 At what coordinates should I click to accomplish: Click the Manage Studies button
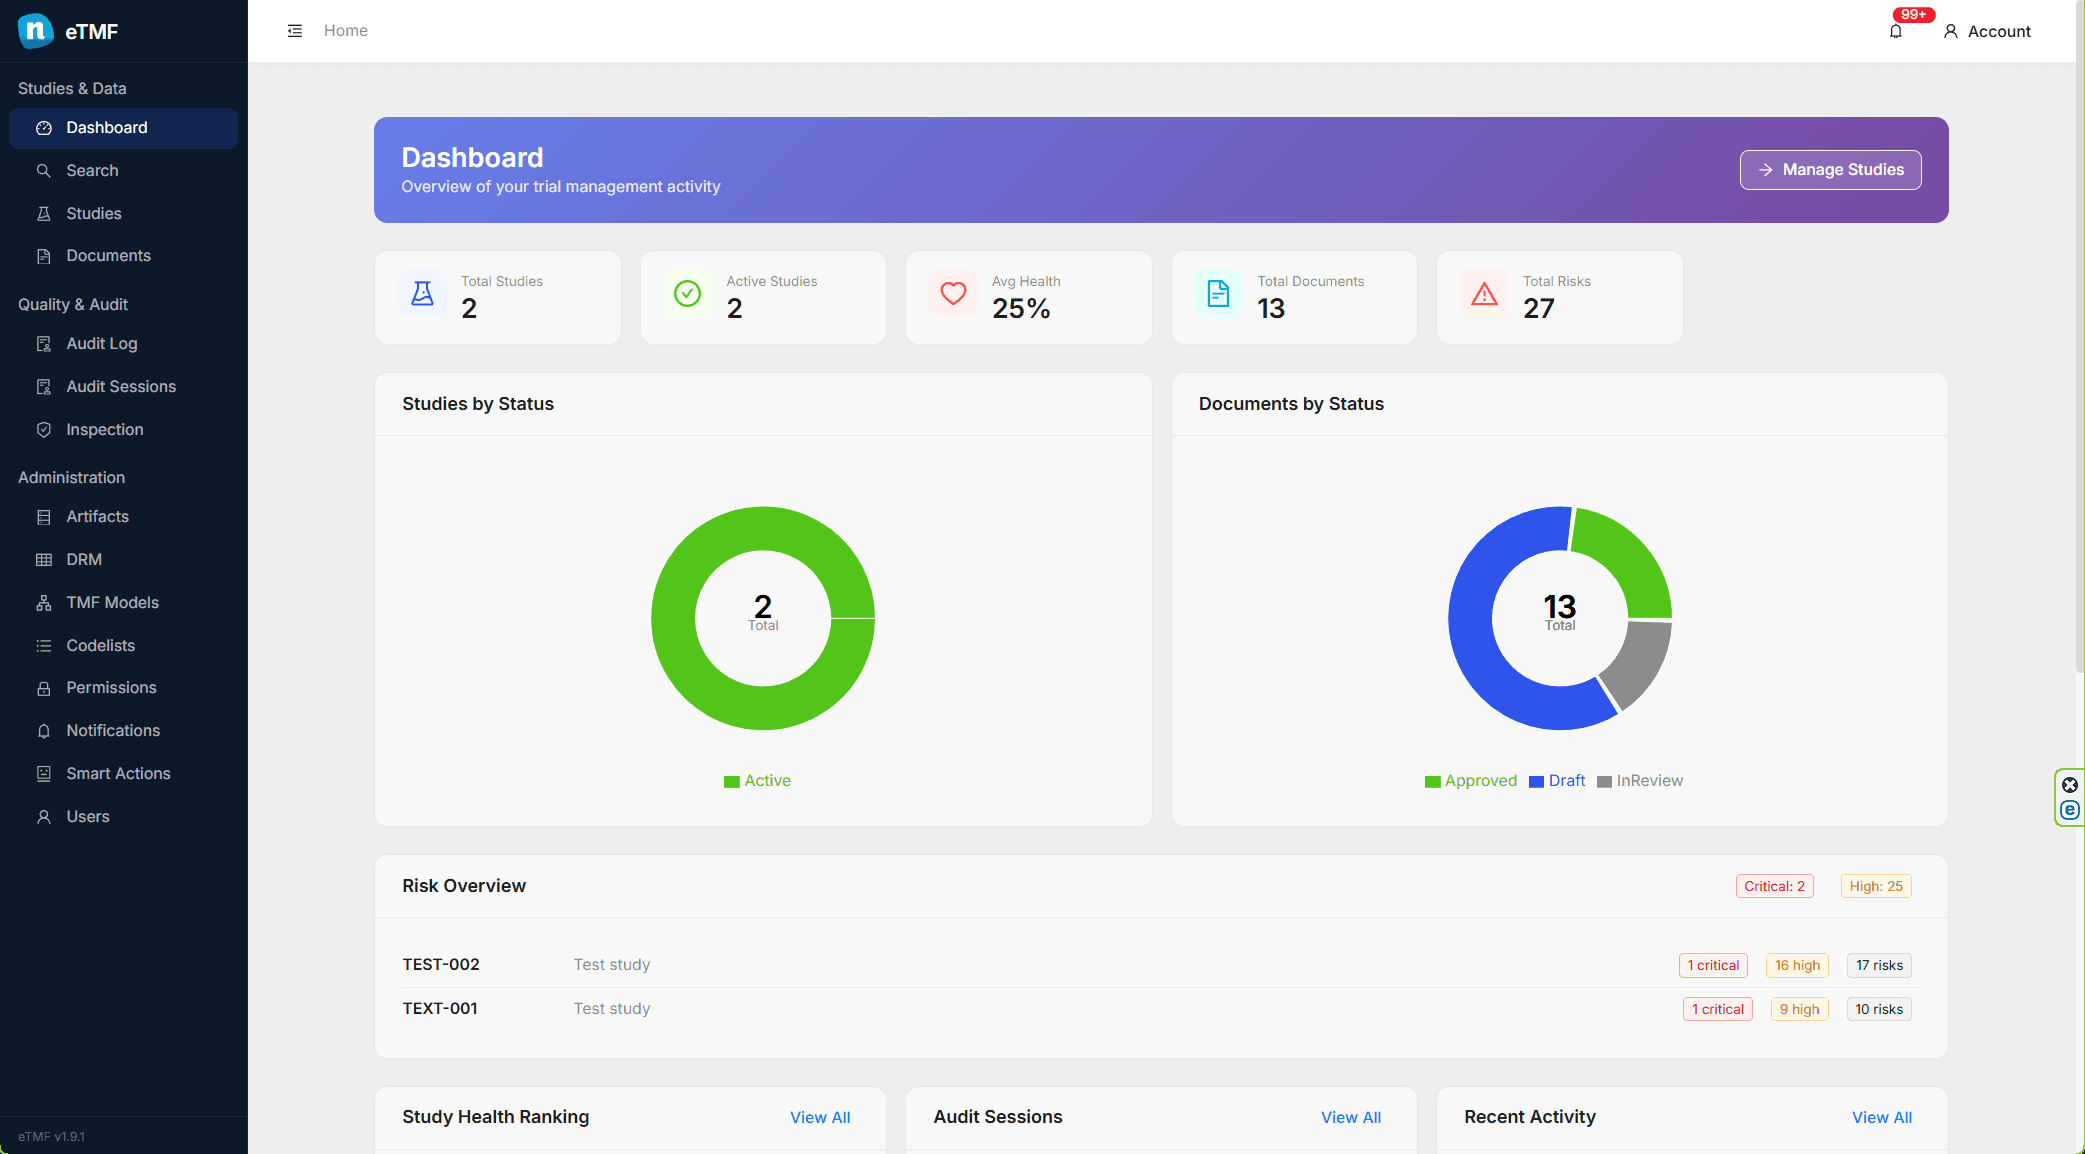(x=1830, y=170)
